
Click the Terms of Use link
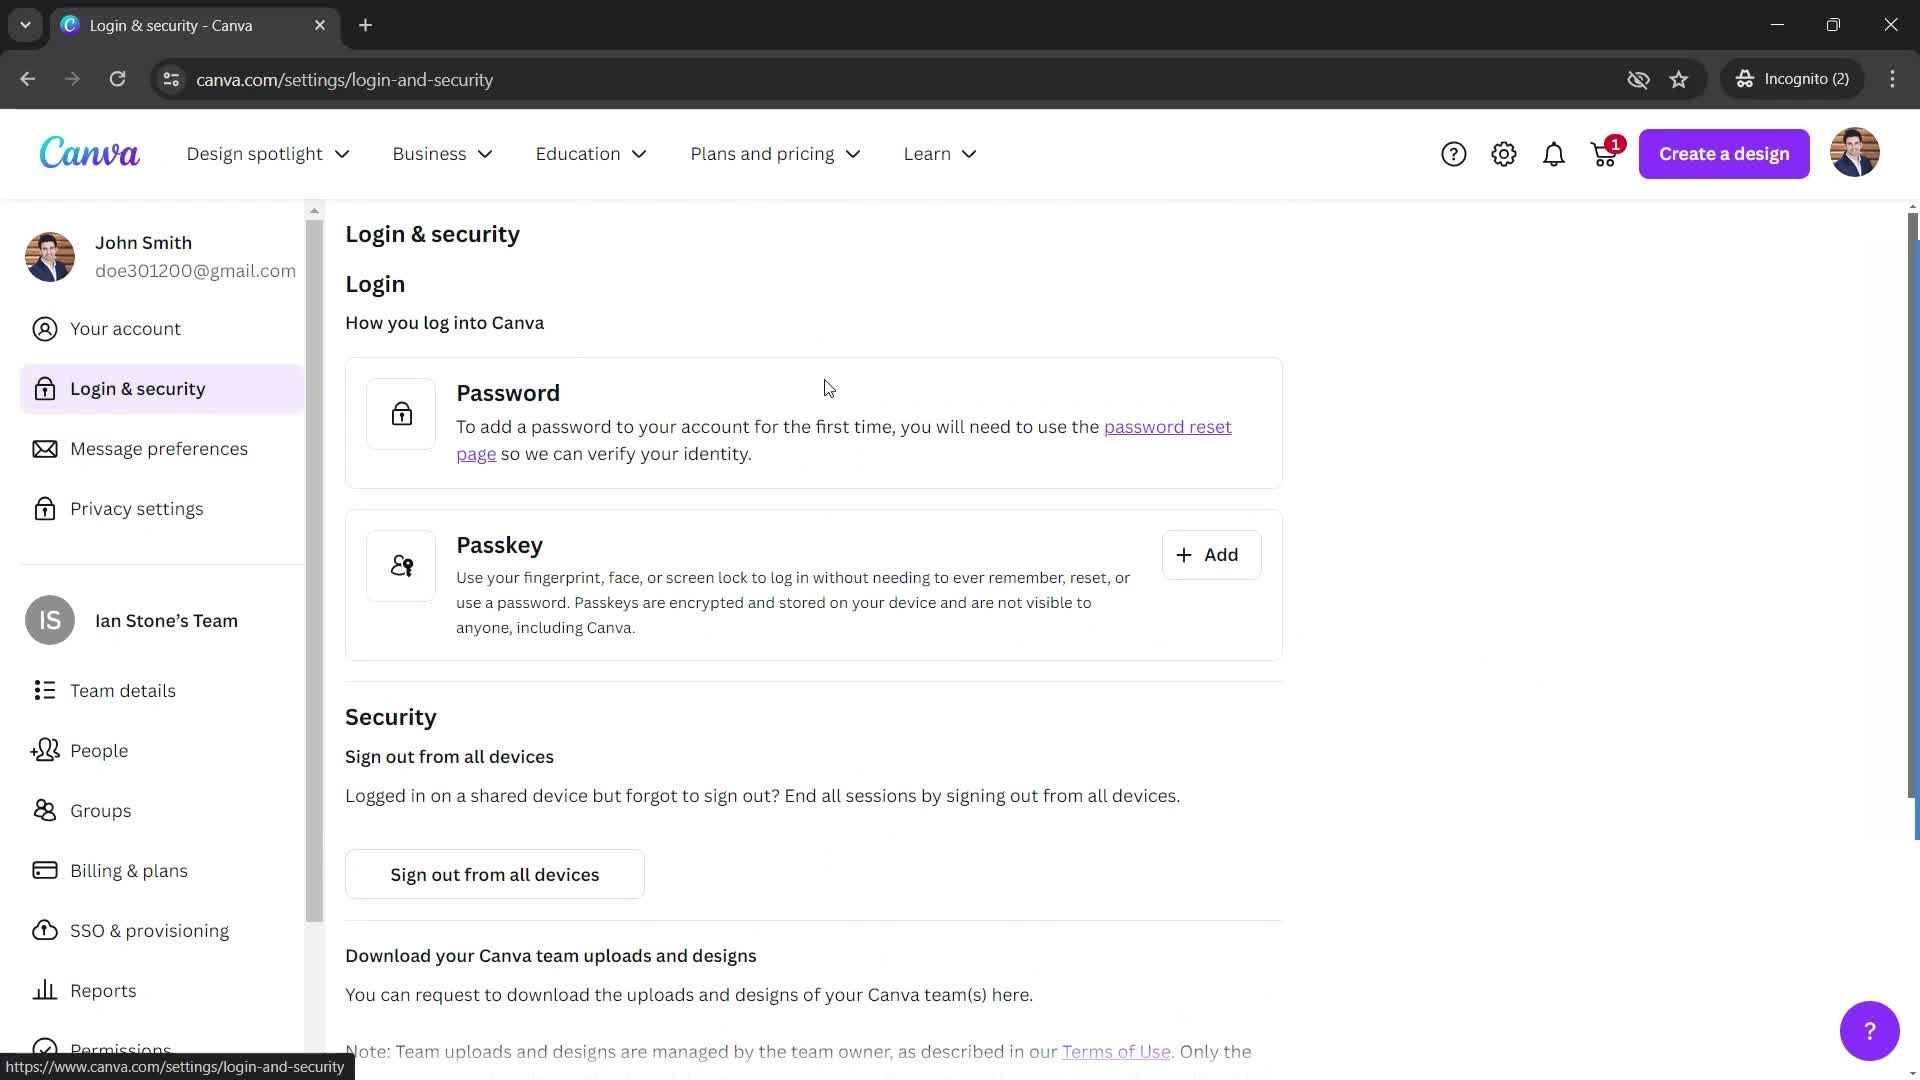[x=1116, y=1051]
